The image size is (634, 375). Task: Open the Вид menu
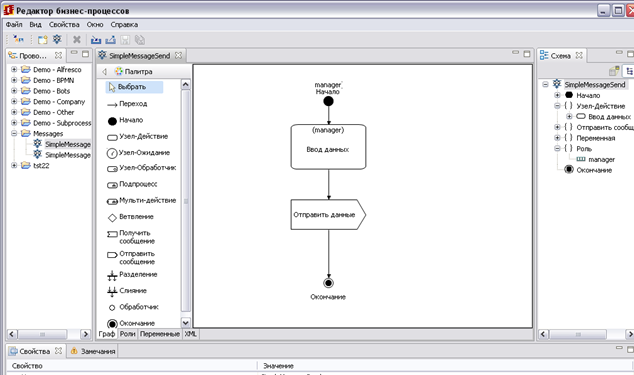(x=35, y=25)
